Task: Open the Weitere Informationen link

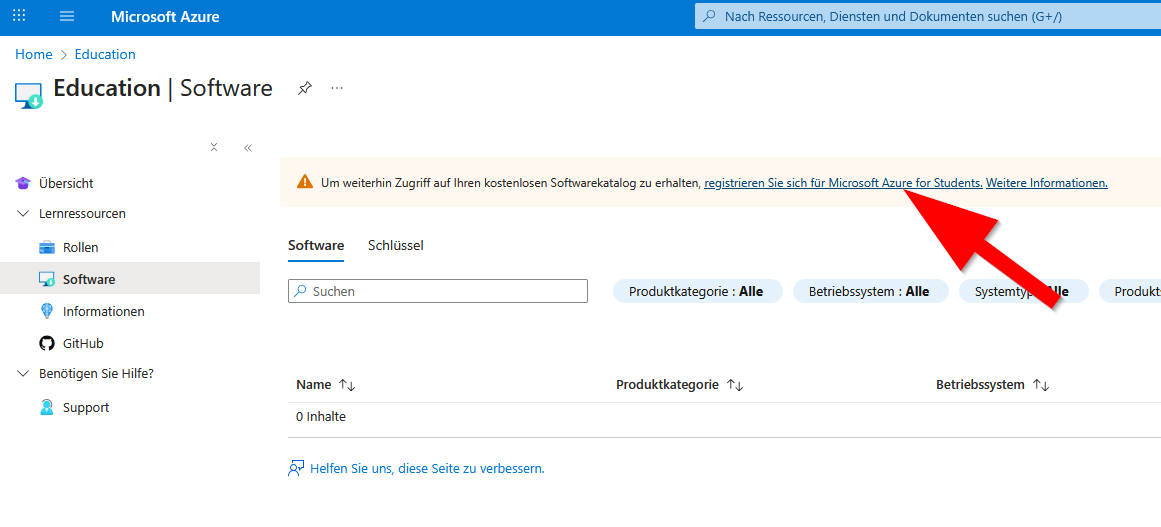Action: pyautogui.click(x=1046, y=183)
